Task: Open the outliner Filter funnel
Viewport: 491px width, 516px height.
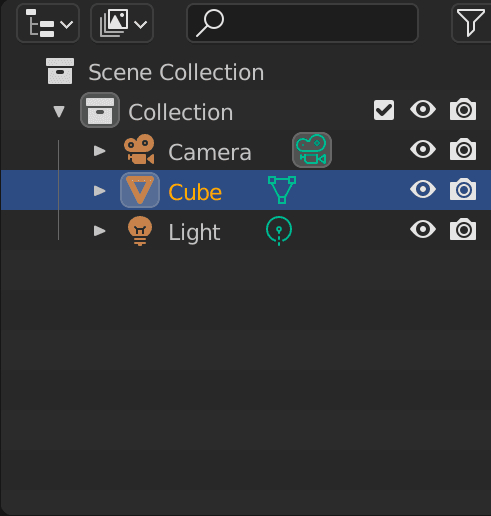Action: click(x=471, y=23)
